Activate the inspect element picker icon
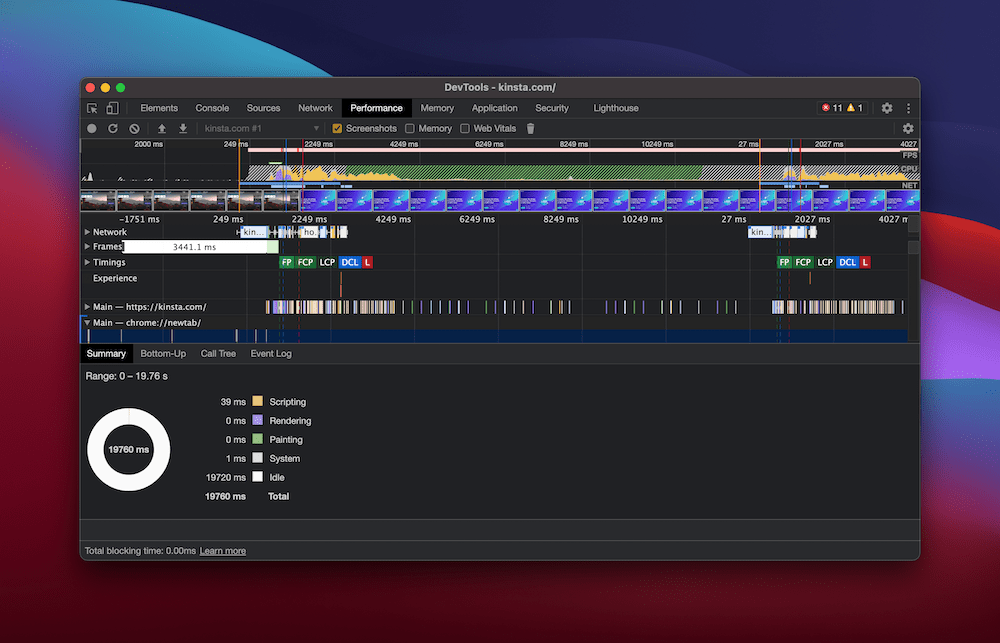This screenshot has width=1000, height=643. (92, 108)
